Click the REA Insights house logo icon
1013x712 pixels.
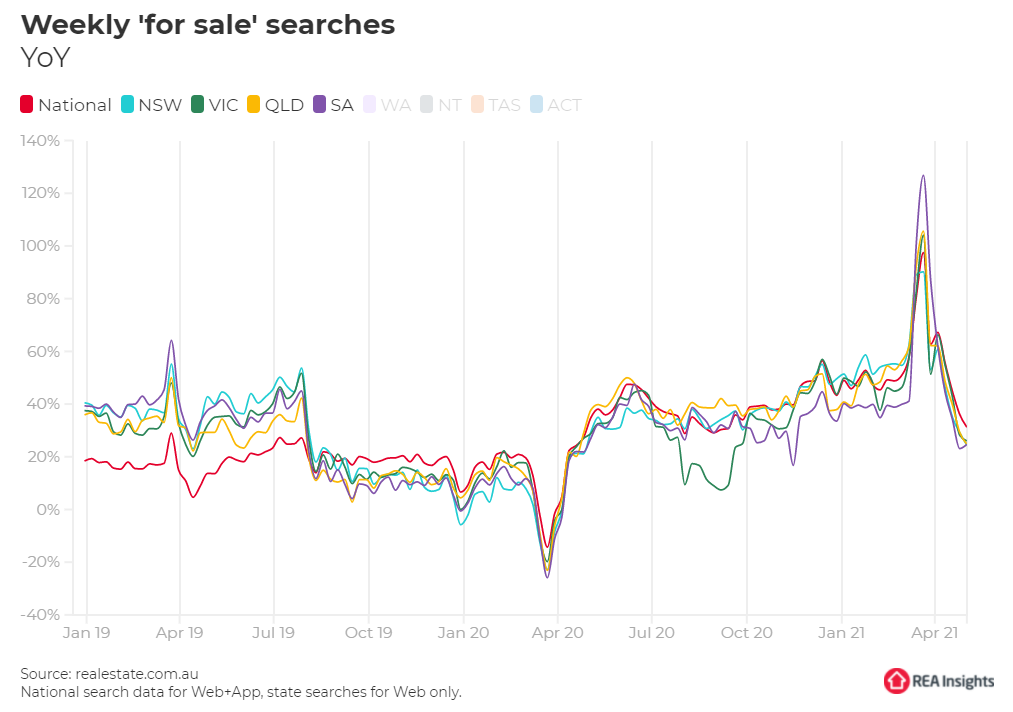(896, 681)
